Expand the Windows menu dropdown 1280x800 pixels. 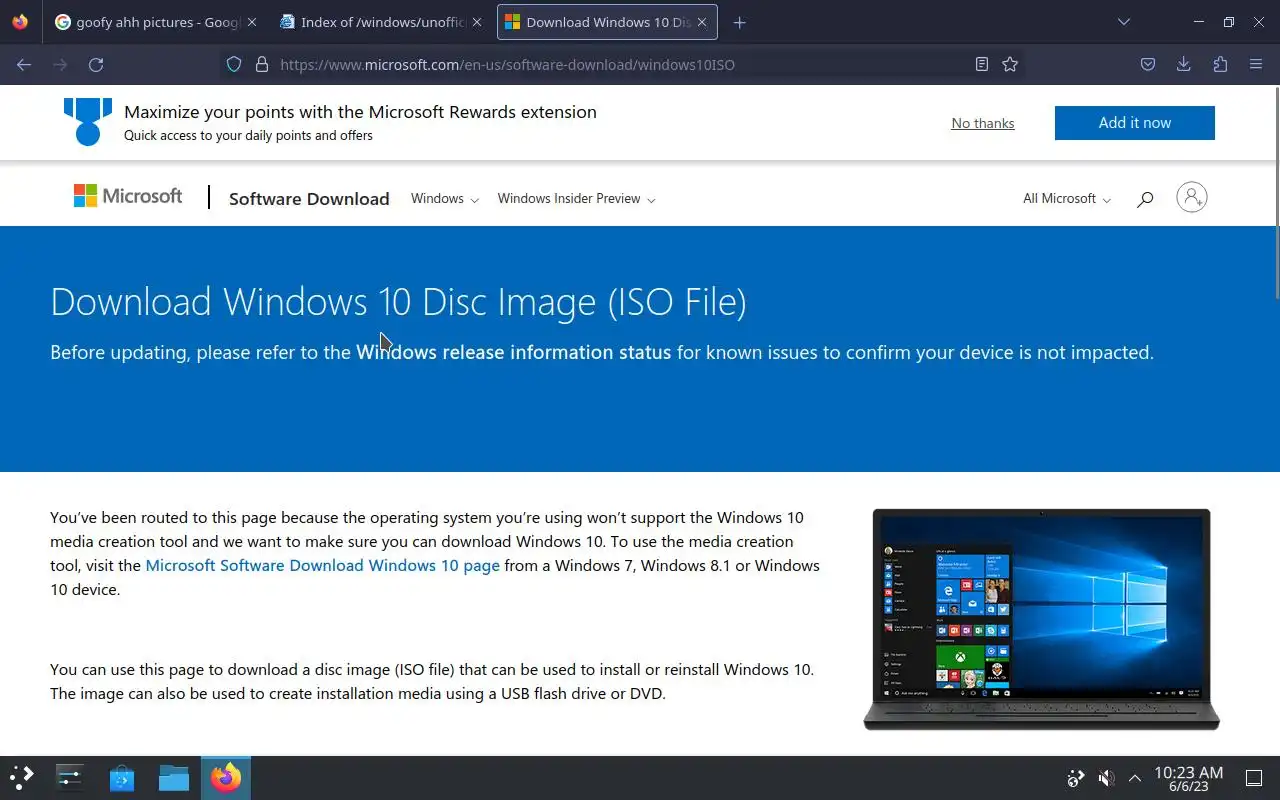click(445, 199)
